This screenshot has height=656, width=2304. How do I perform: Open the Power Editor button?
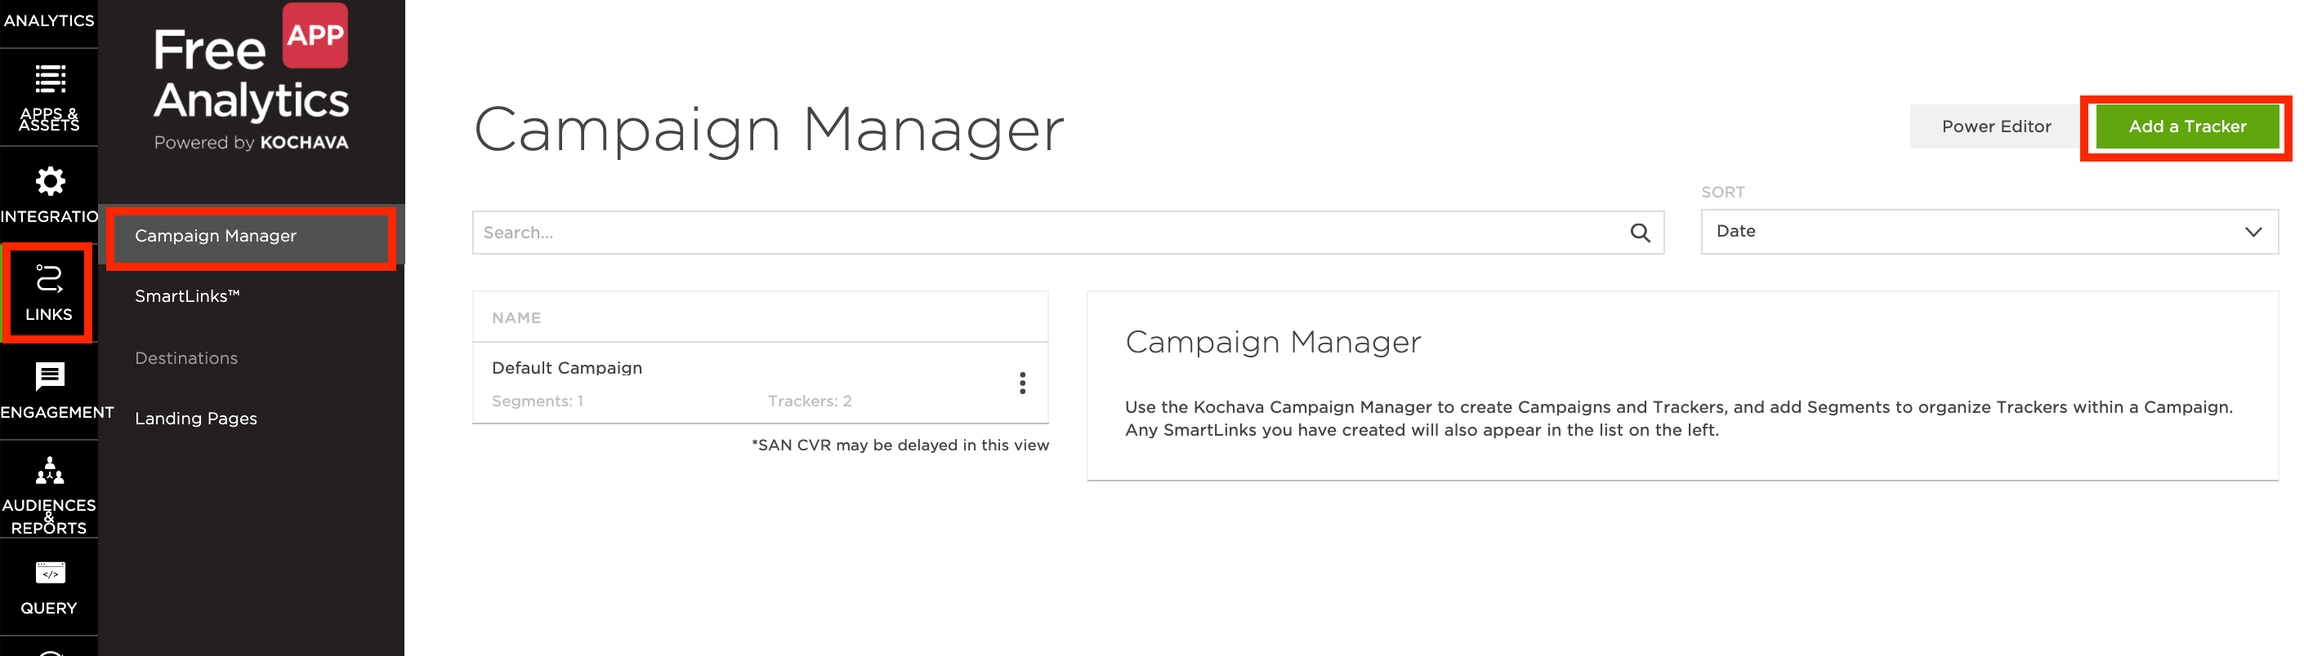[1996, 127]
